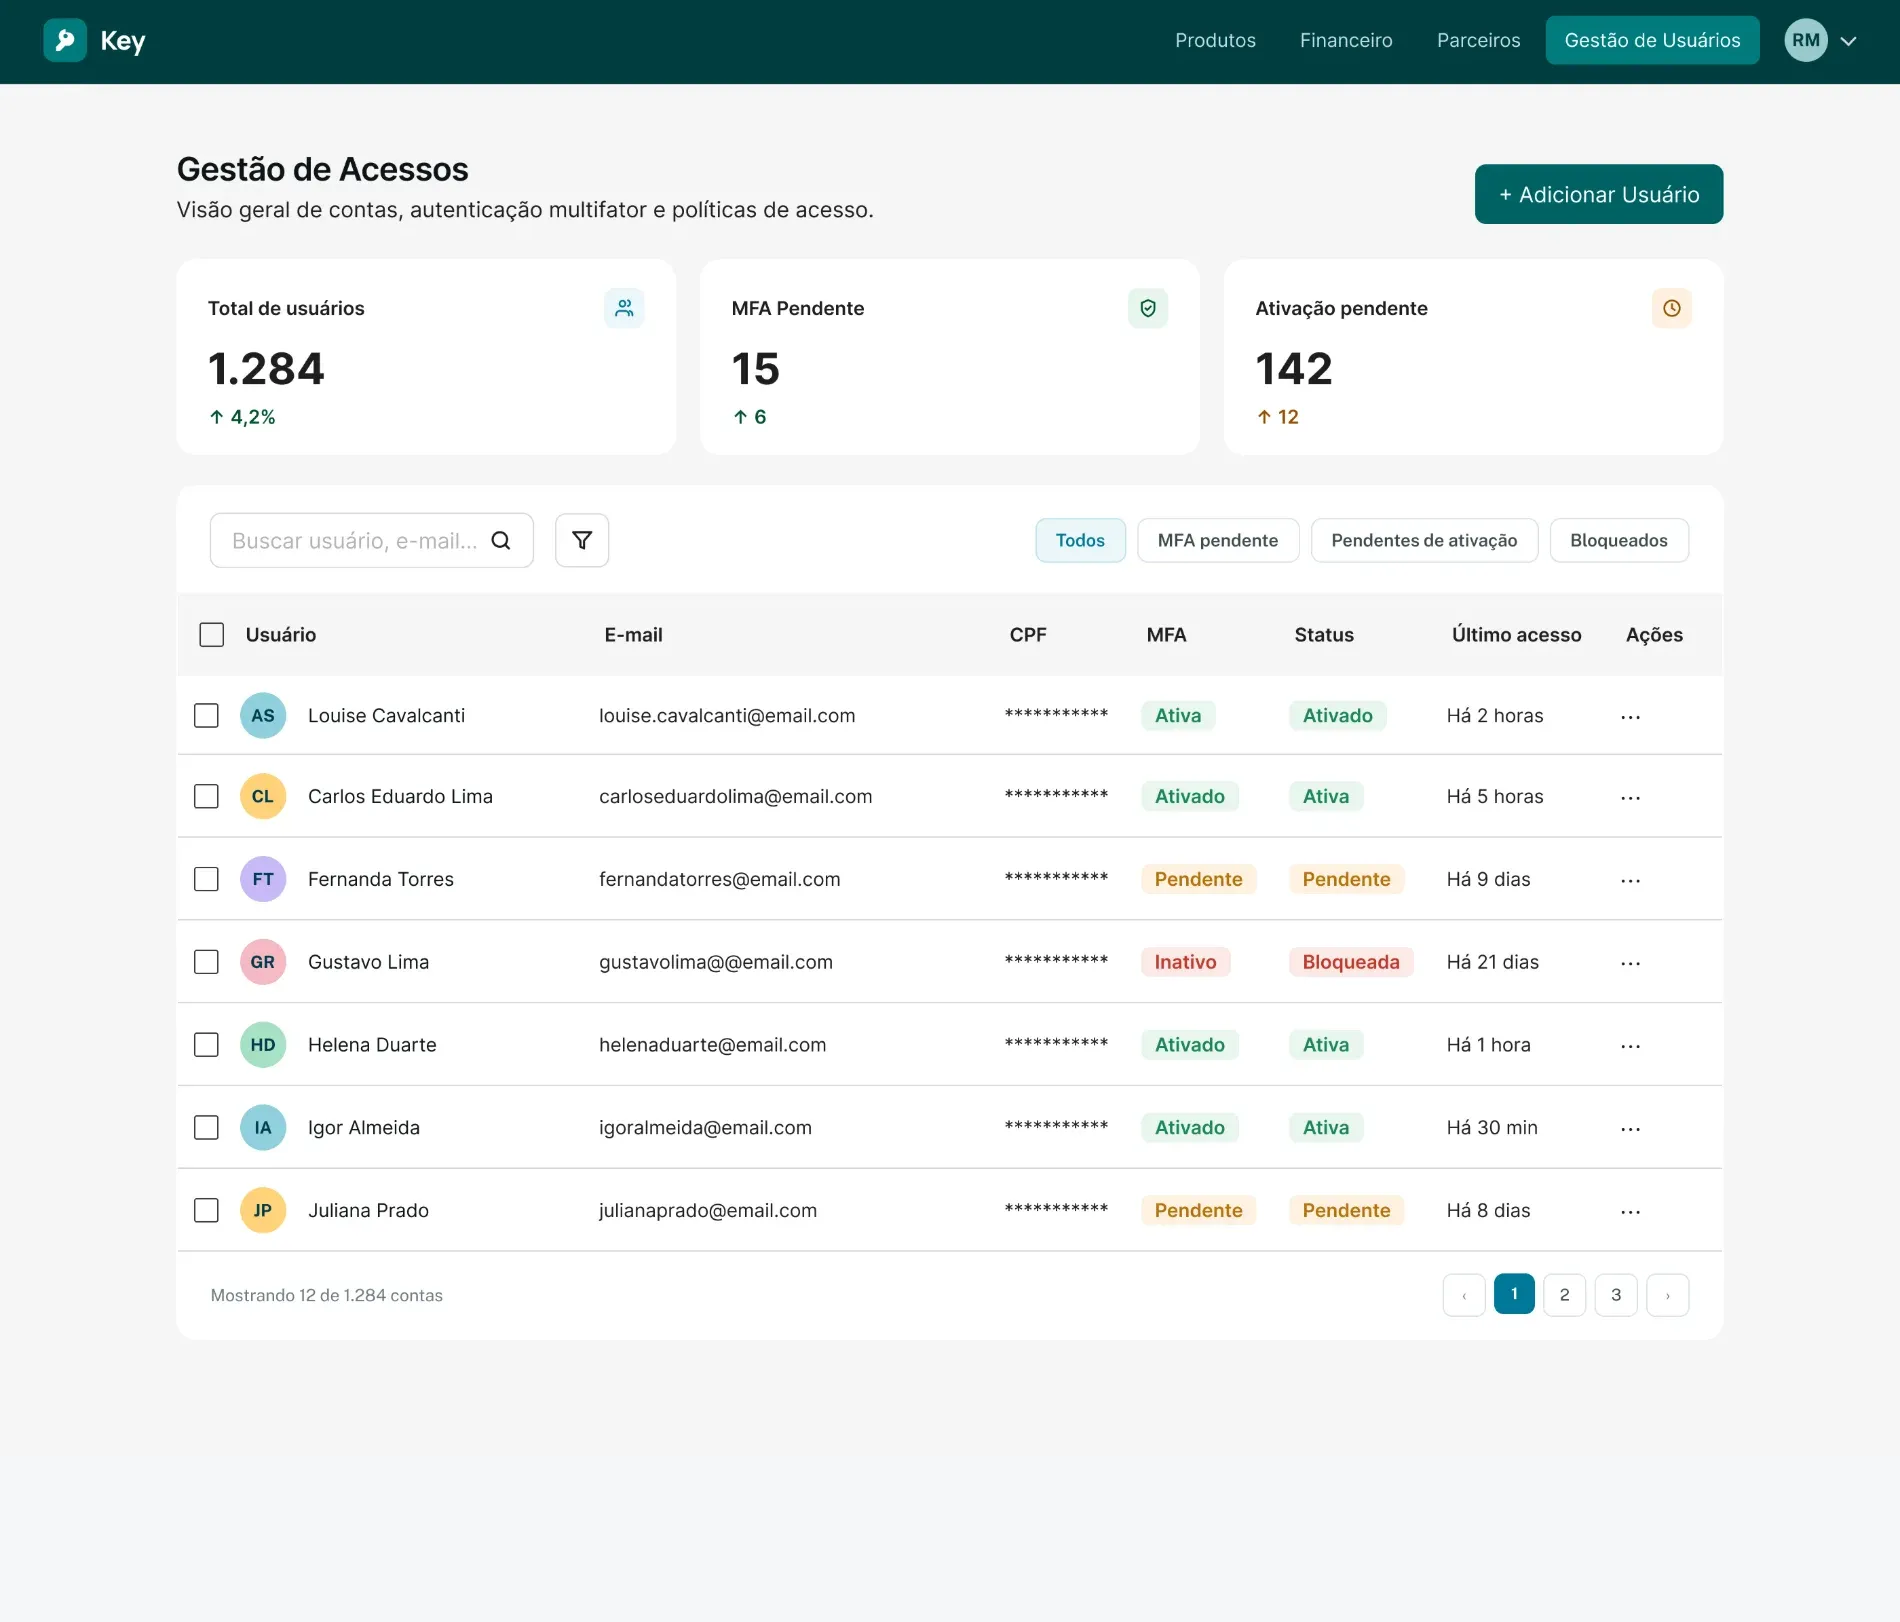Viewport: 1900px width, 1622px height.
Task: Click Inativo MFA badge for Gustavo Lima
Action: [x=1185, y=962]
